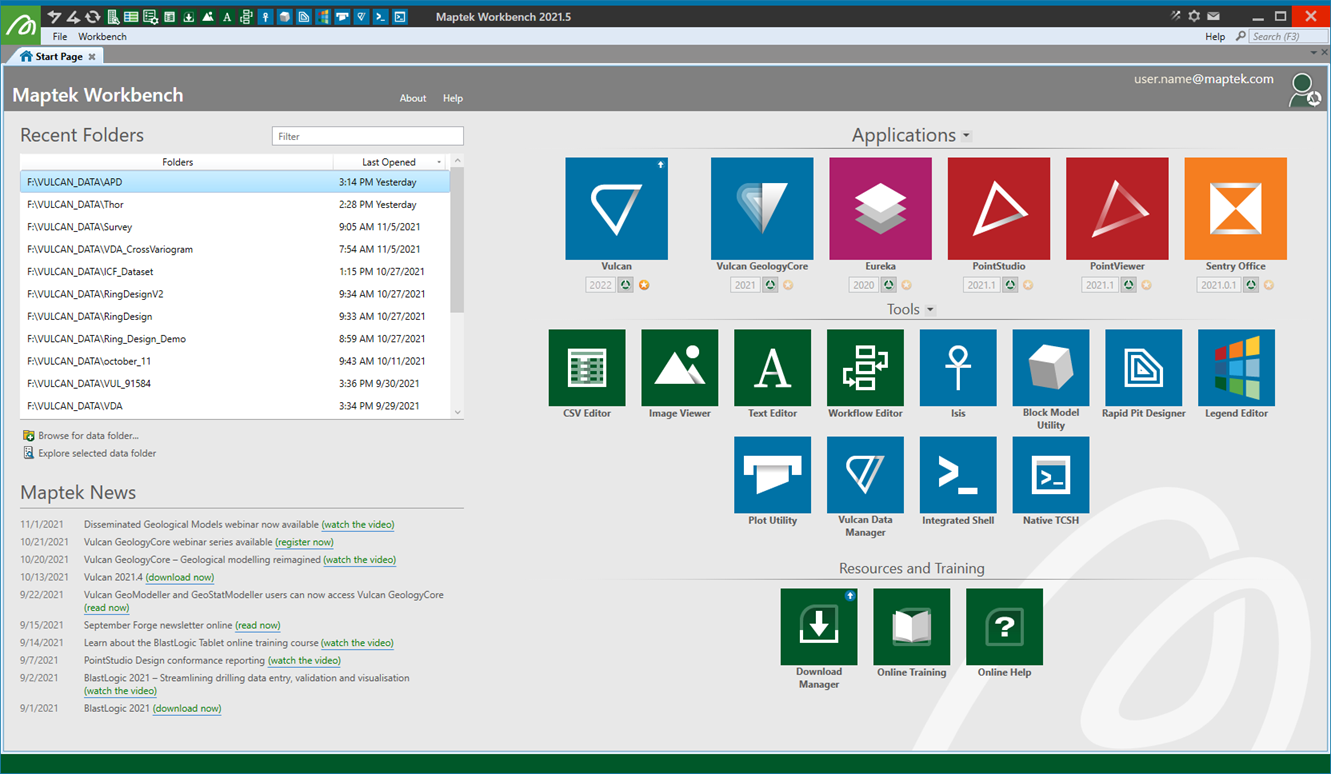Screen dimensions: 1331x774
Task: Expand the Tools heading dropdown arrow
Action: click(930, 310)
